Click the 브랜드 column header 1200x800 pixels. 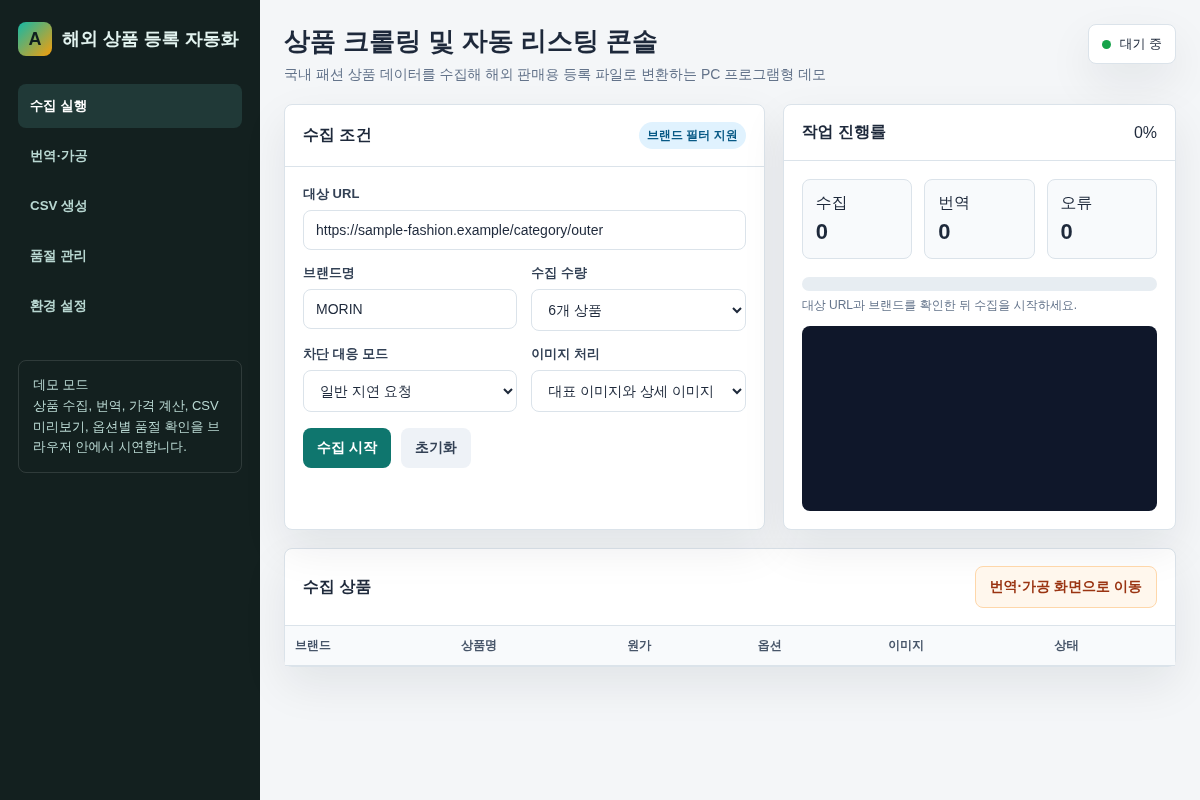click(x=313, y=646)
